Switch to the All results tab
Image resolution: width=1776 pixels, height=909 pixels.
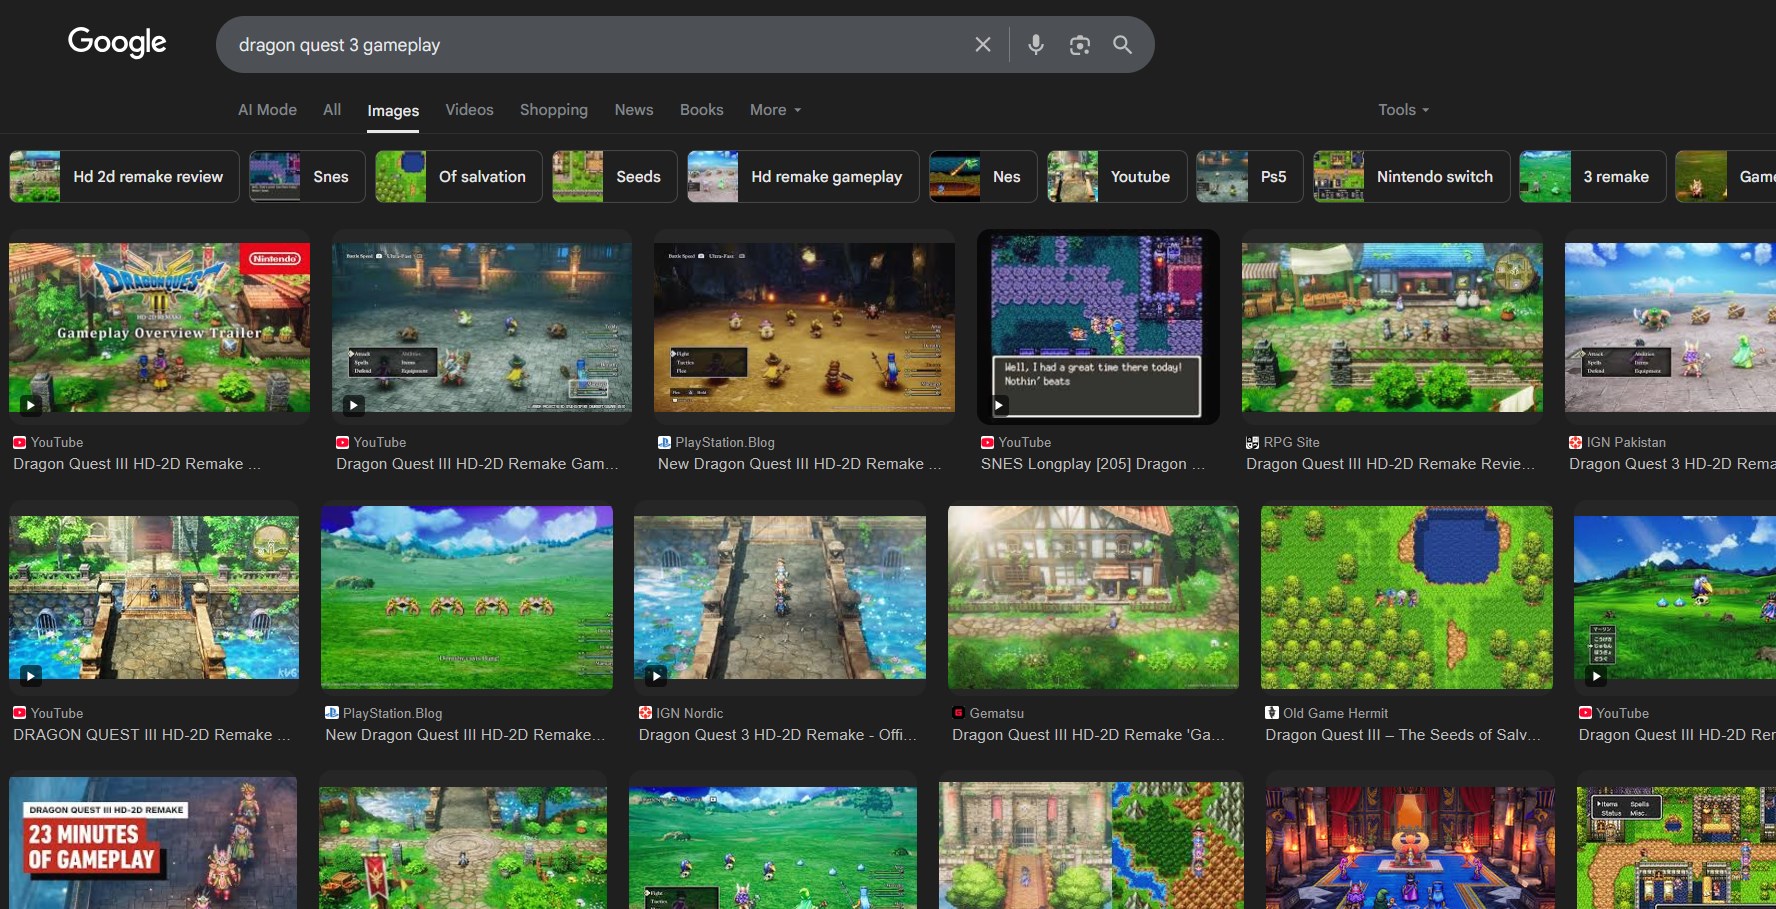tap(332, 110)
